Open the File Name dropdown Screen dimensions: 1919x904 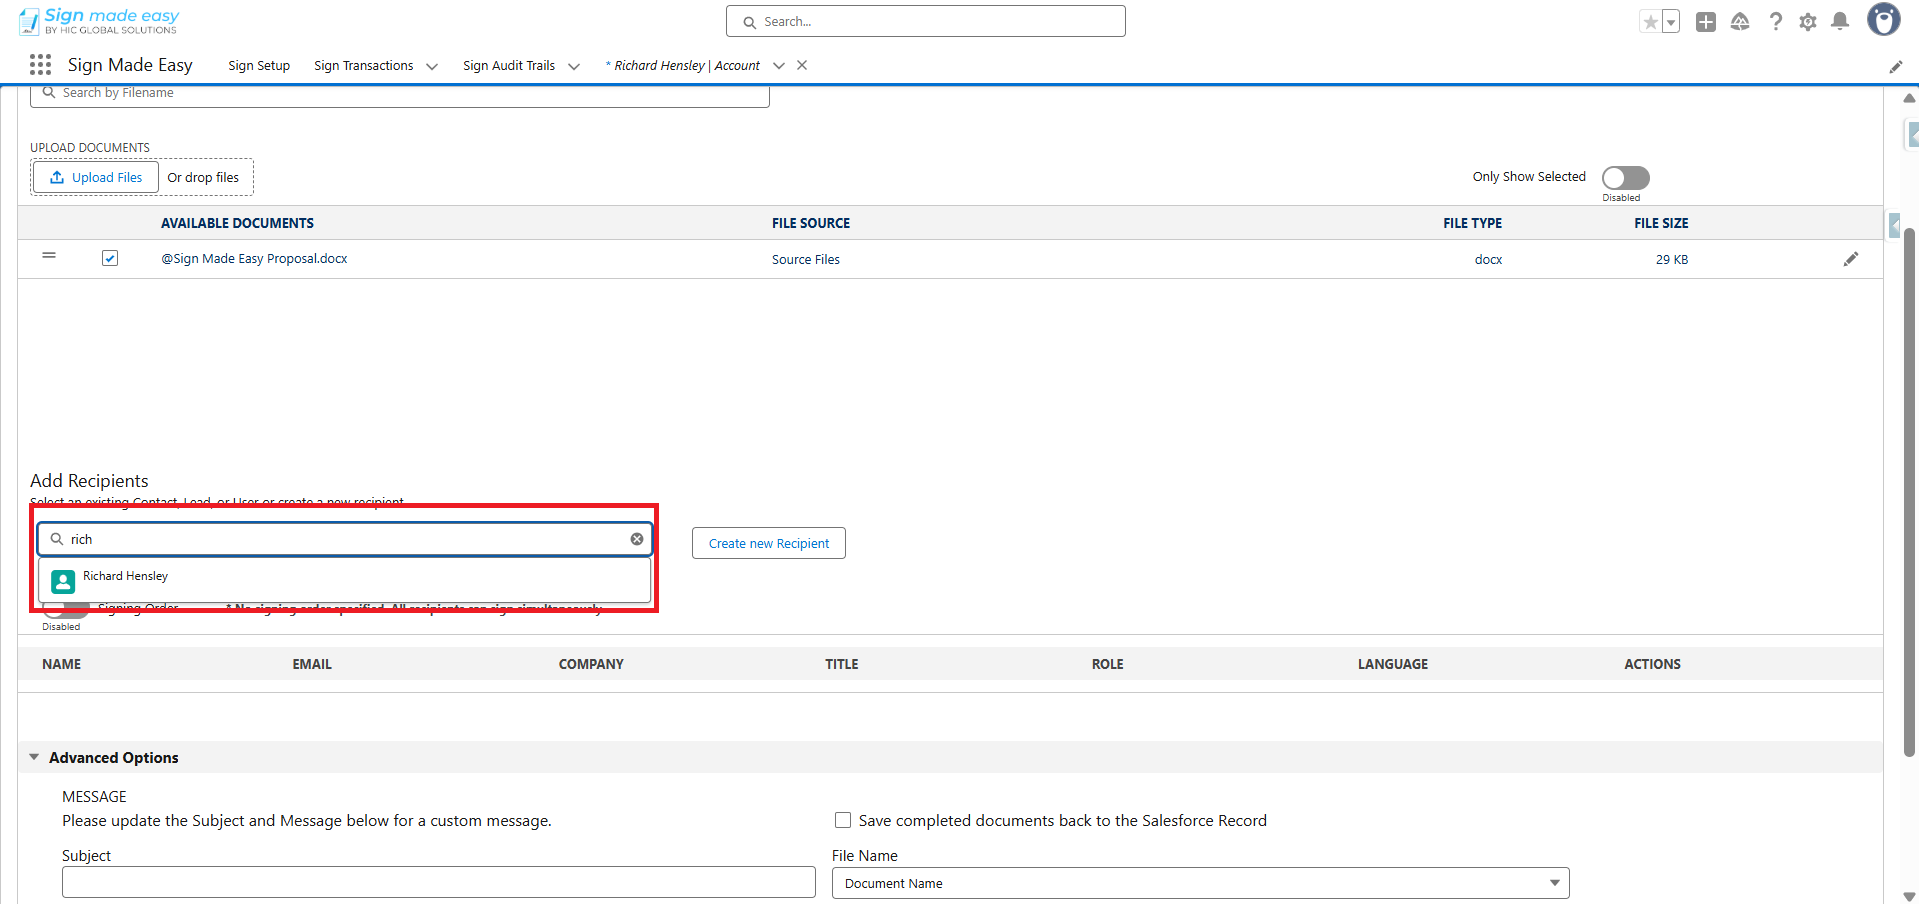pos(1201,883)
